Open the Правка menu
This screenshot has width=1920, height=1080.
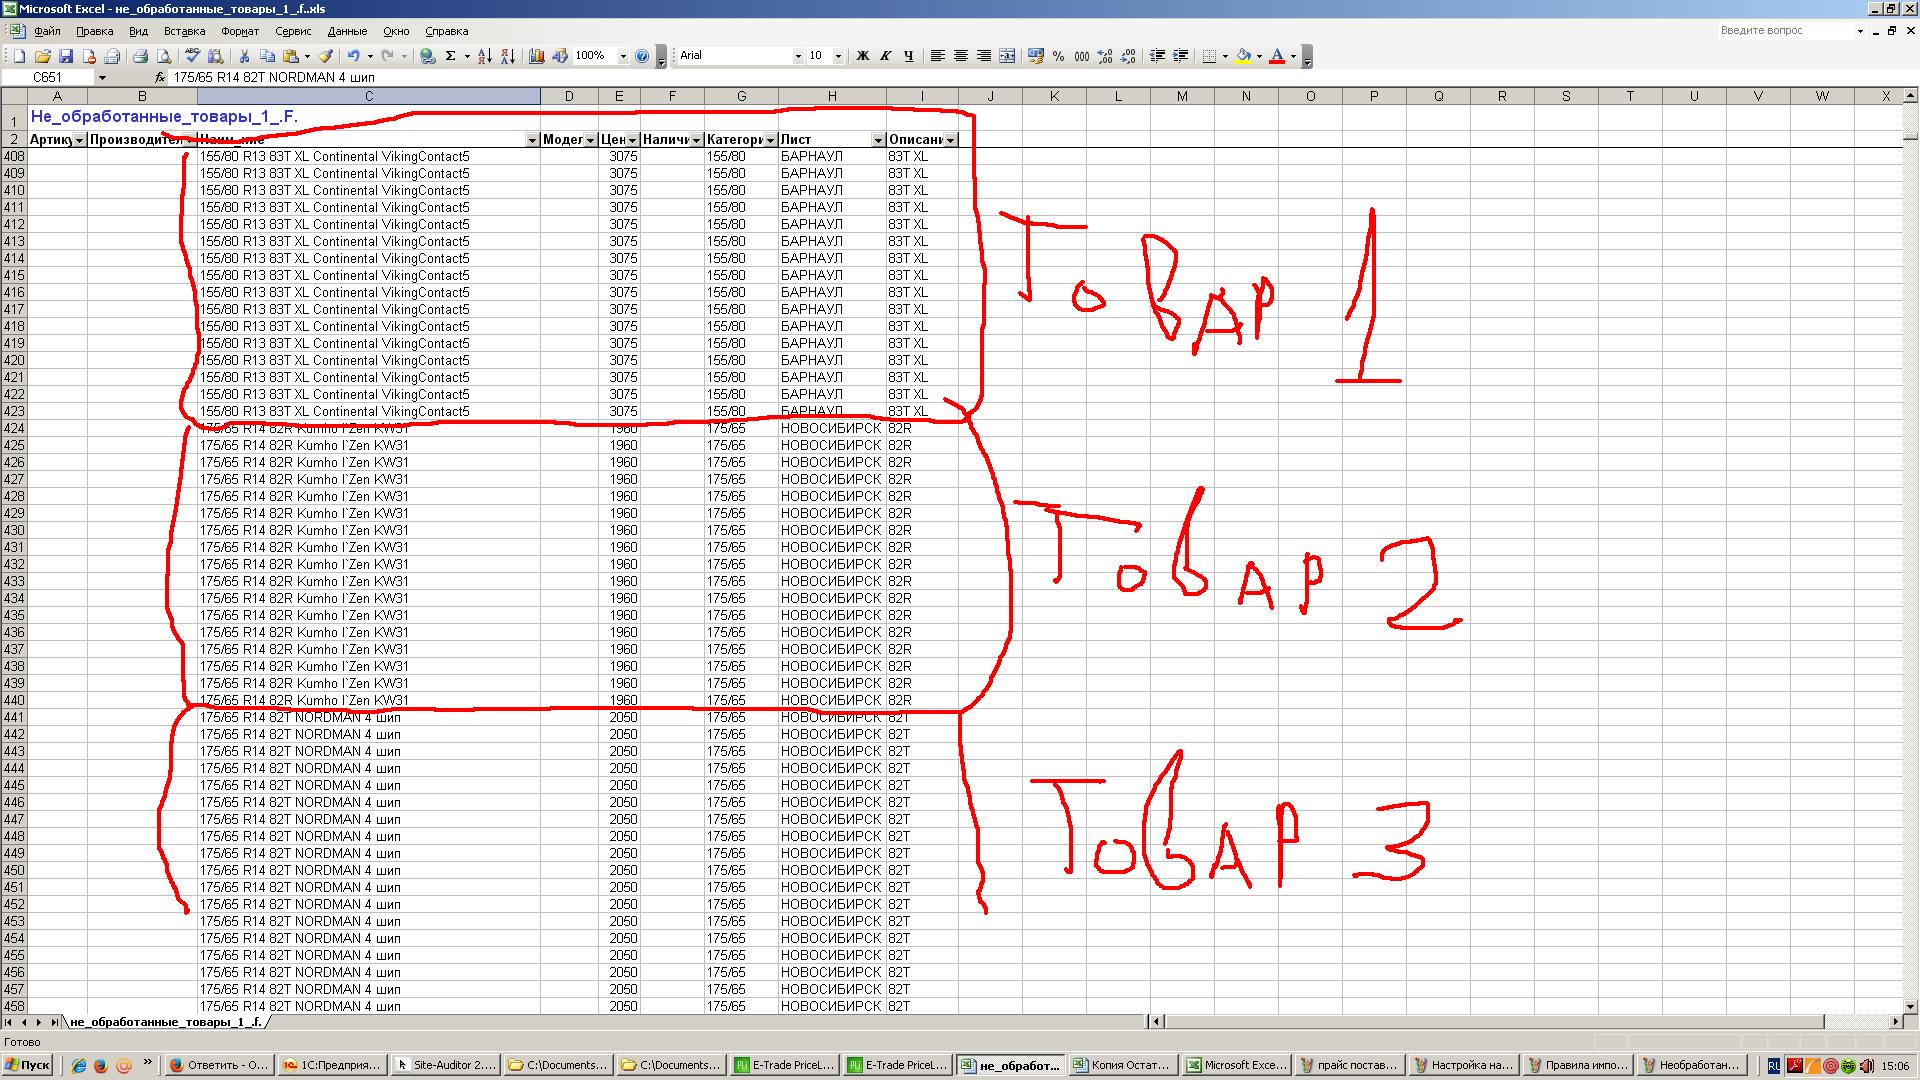pos(94,31)
